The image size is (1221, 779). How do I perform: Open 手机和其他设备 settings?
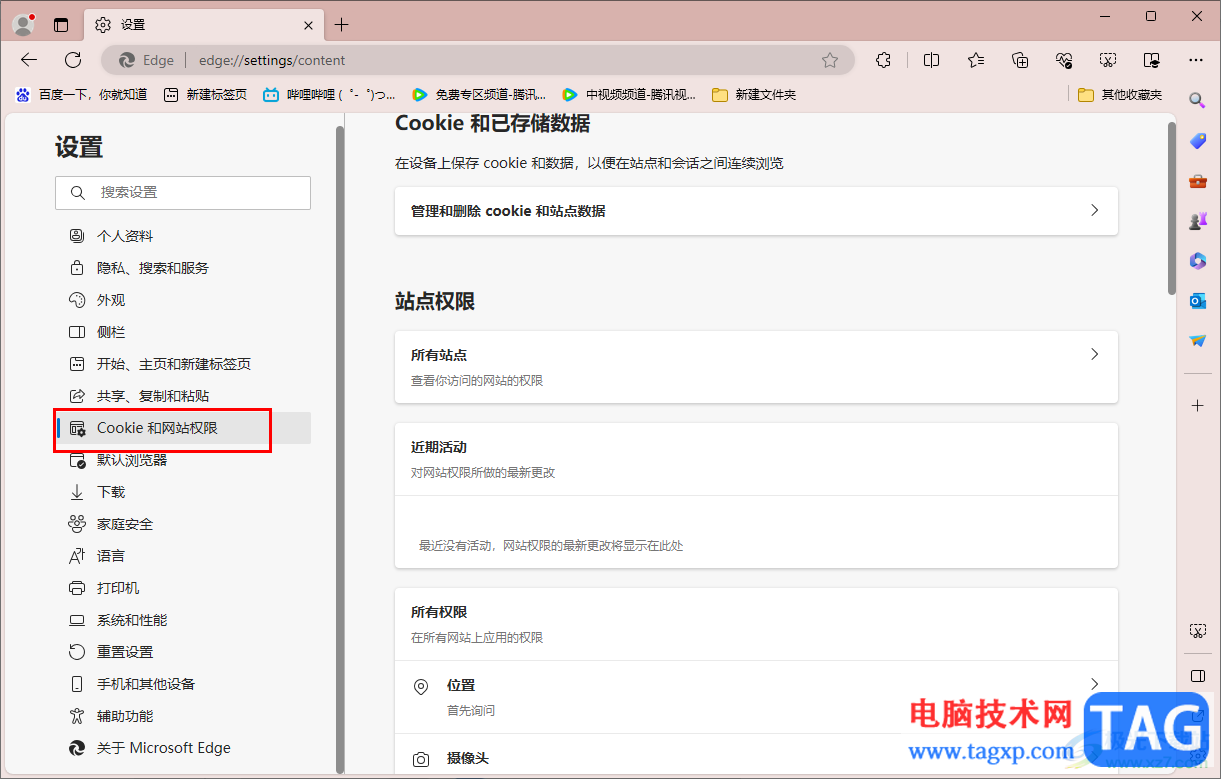coord(183,684)
